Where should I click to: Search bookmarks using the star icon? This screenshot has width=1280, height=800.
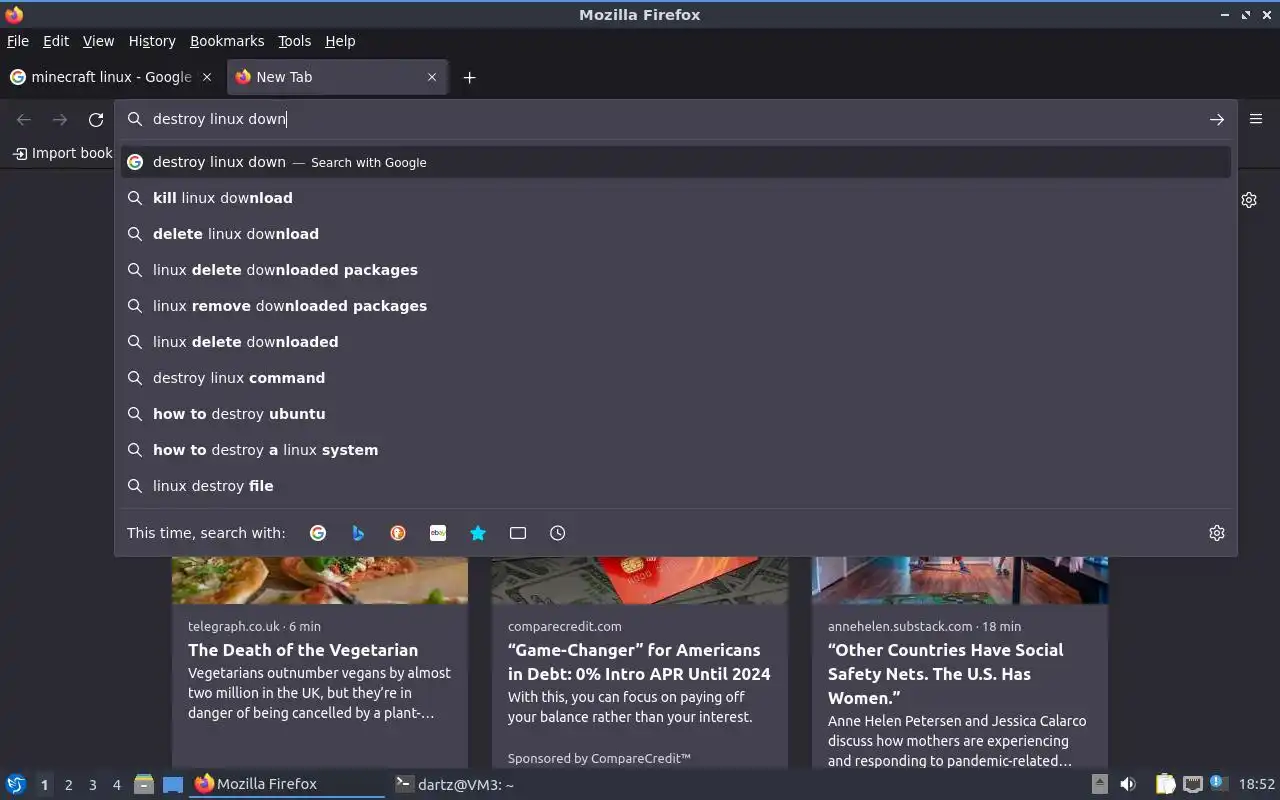tap(478, 533)
